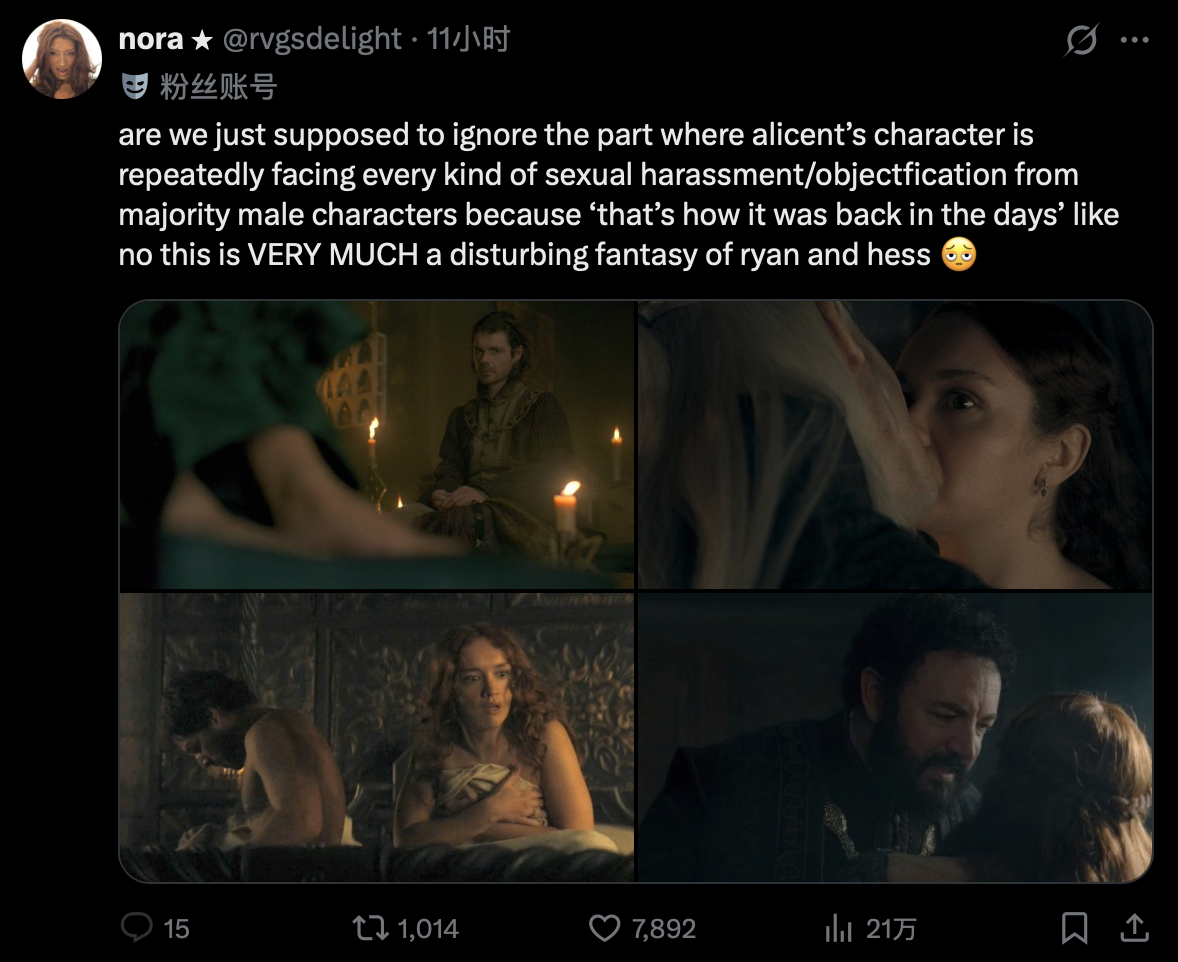View analytics via the 21万 bar chart icon
Viewport: 1178px width, 962px height.
[x=838, y=928]
